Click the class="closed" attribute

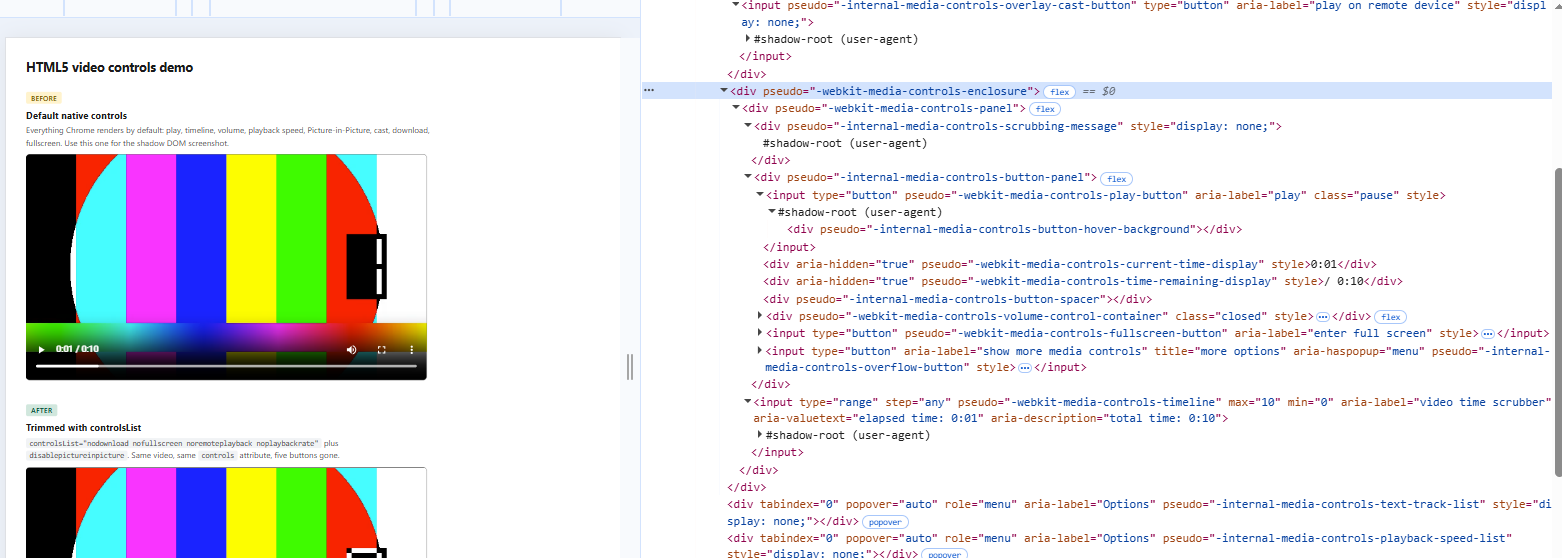tap(1221, 316)
